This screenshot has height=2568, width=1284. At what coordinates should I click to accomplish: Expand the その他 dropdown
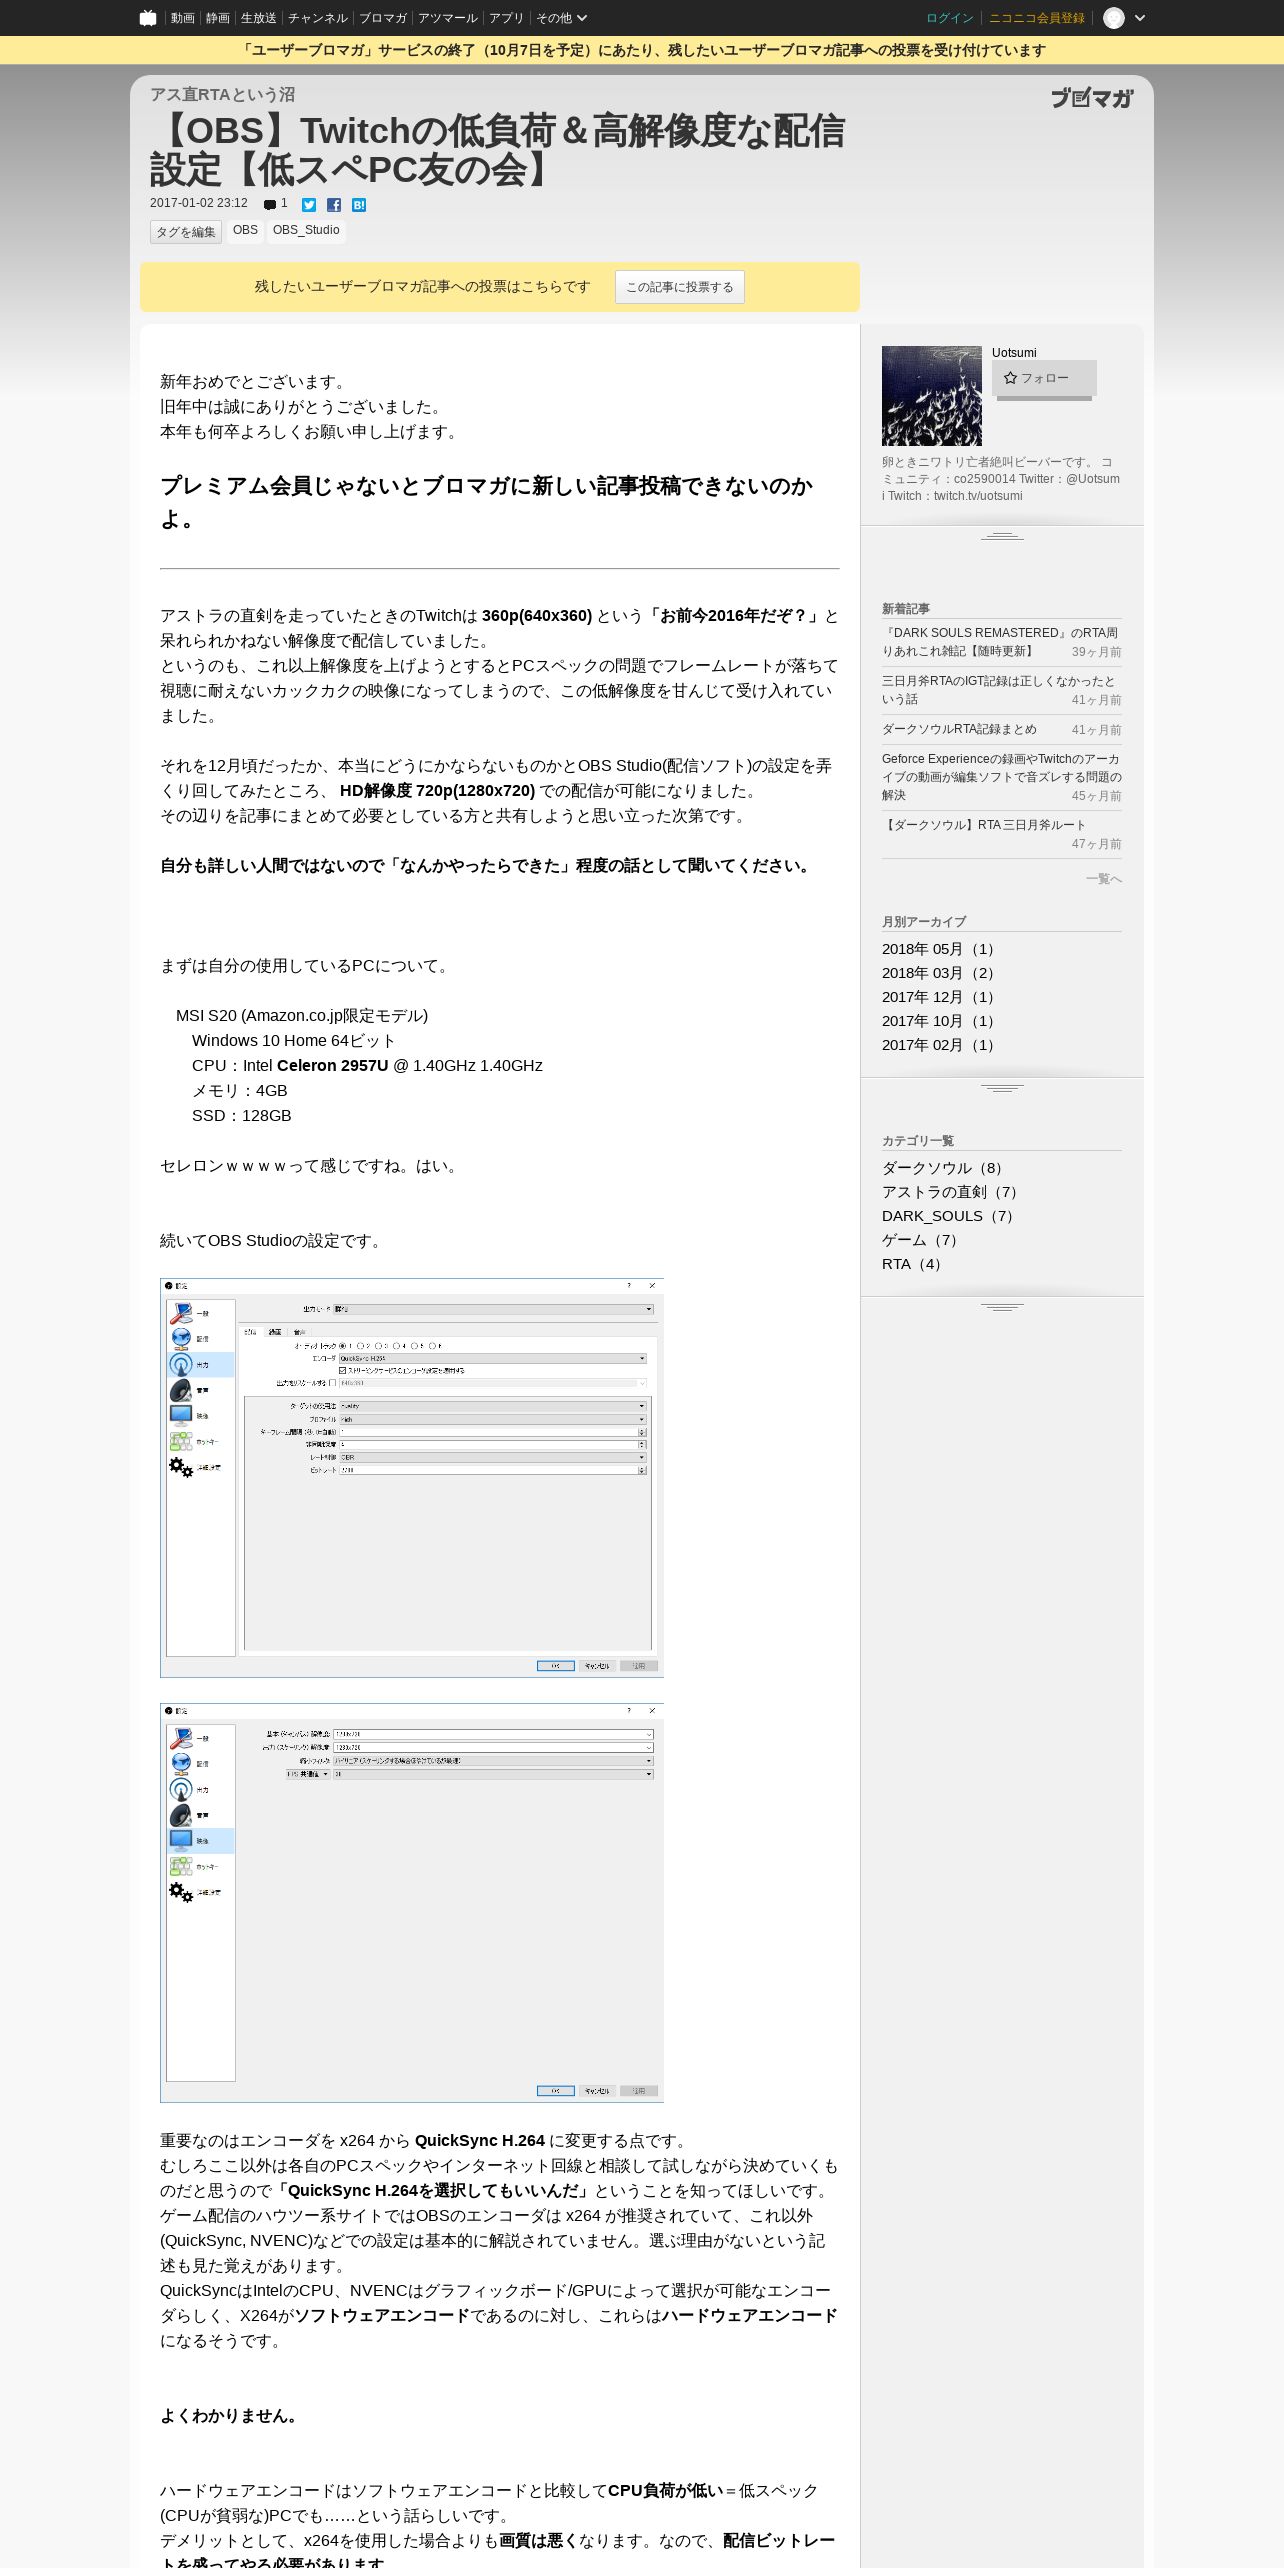[561, 18]
